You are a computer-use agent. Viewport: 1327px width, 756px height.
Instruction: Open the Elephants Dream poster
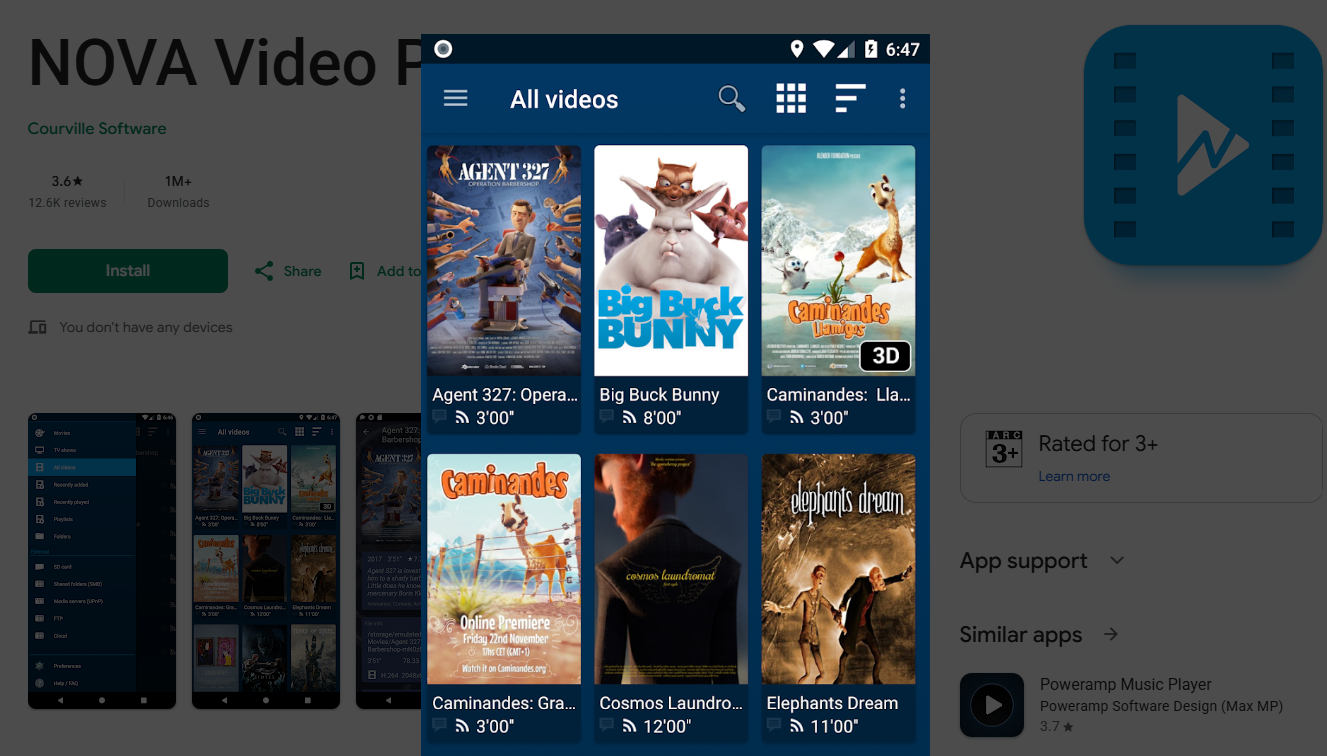tap(838, 569)
